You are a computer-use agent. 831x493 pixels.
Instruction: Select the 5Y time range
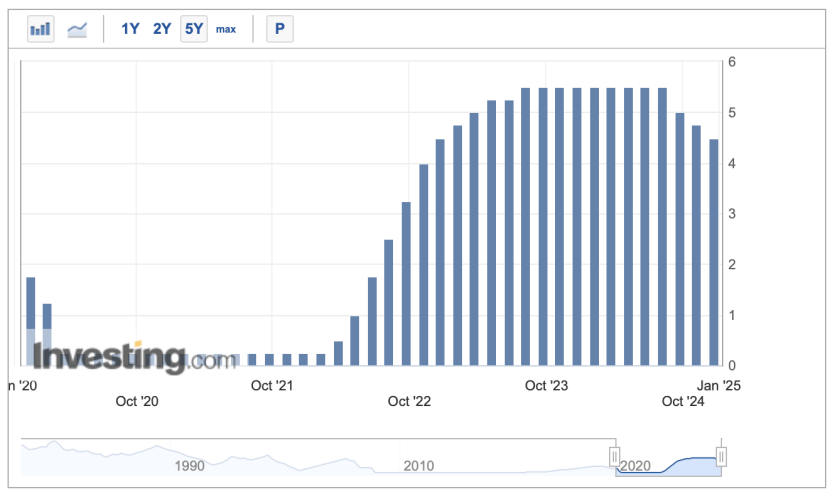pyautogui.click(x=193, y=29)
